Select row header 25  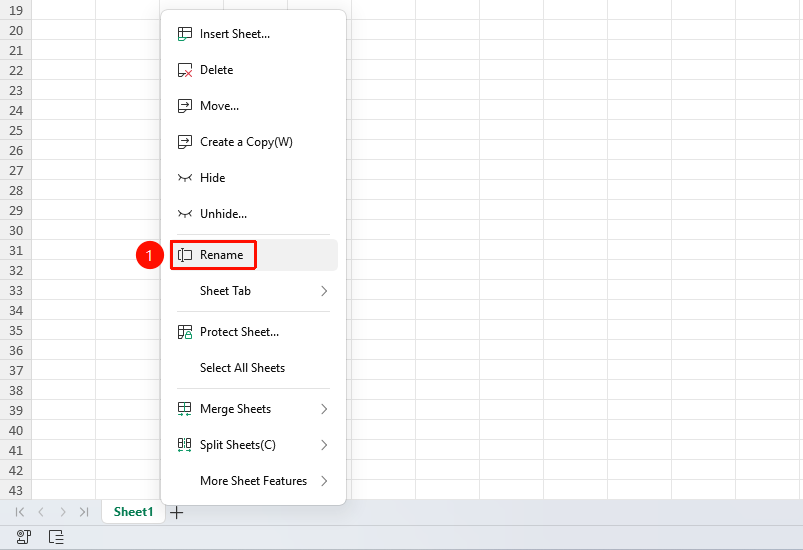[x=16, y=130]
